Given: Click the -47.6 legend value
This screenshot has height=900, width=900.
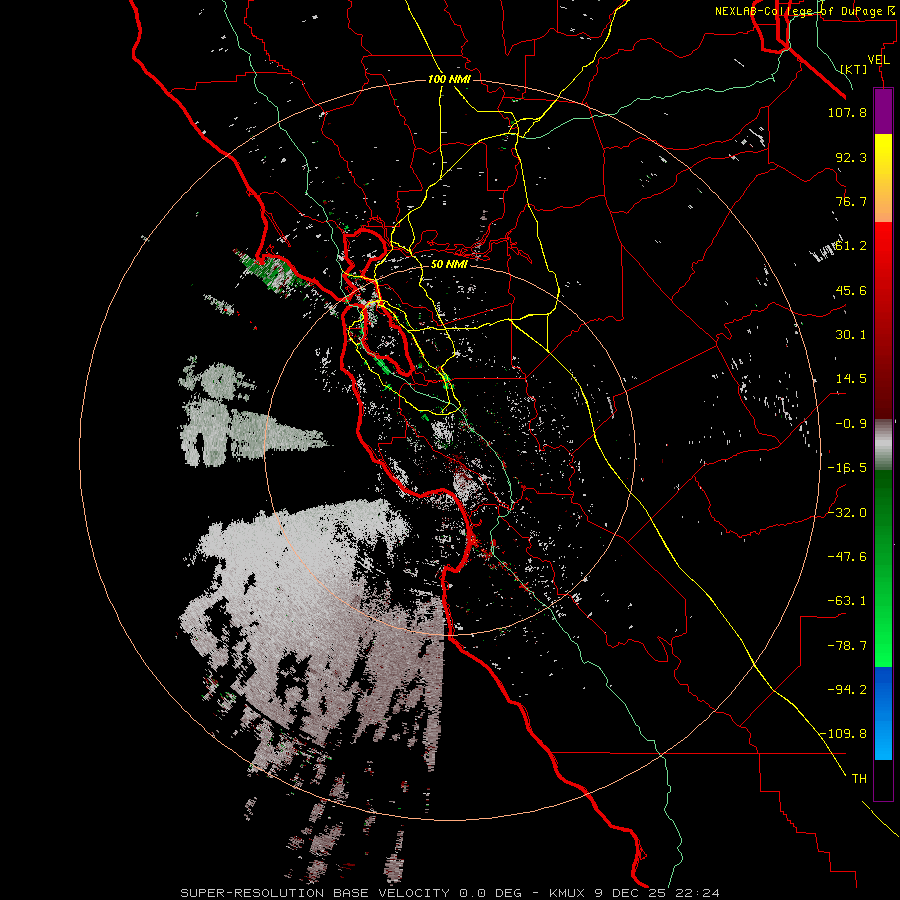Looking at the screenshot, I should [847, 557].
